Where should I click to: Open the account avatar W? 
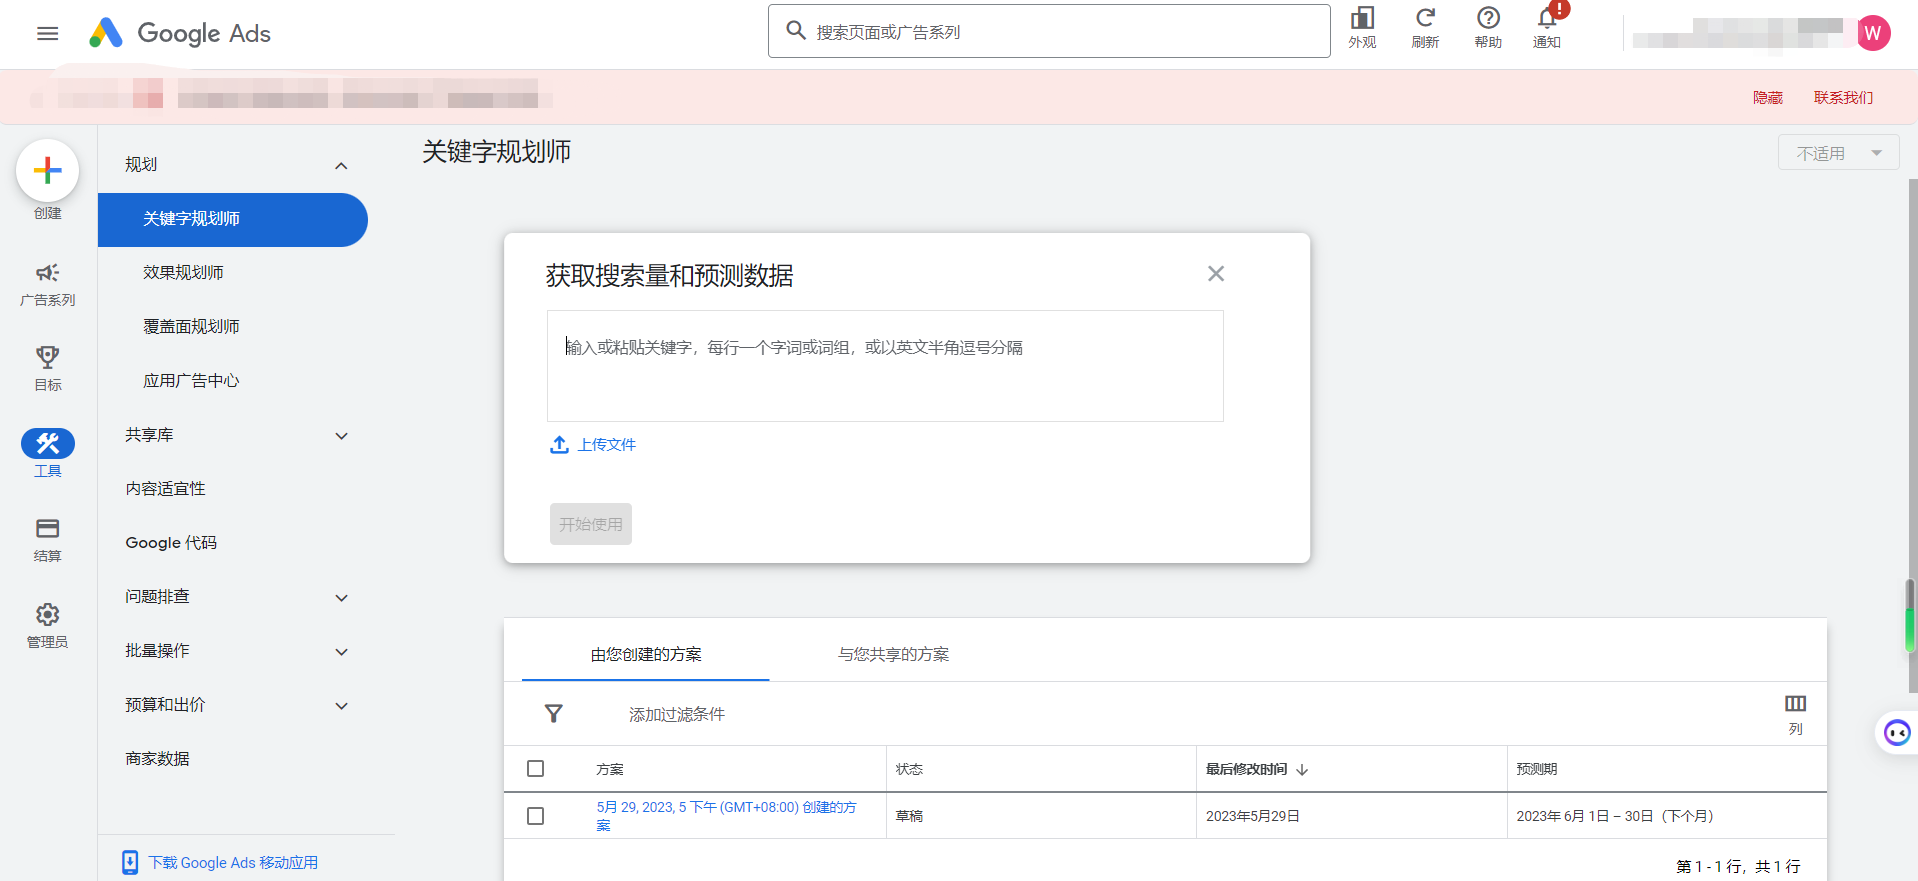[1873, 33]
